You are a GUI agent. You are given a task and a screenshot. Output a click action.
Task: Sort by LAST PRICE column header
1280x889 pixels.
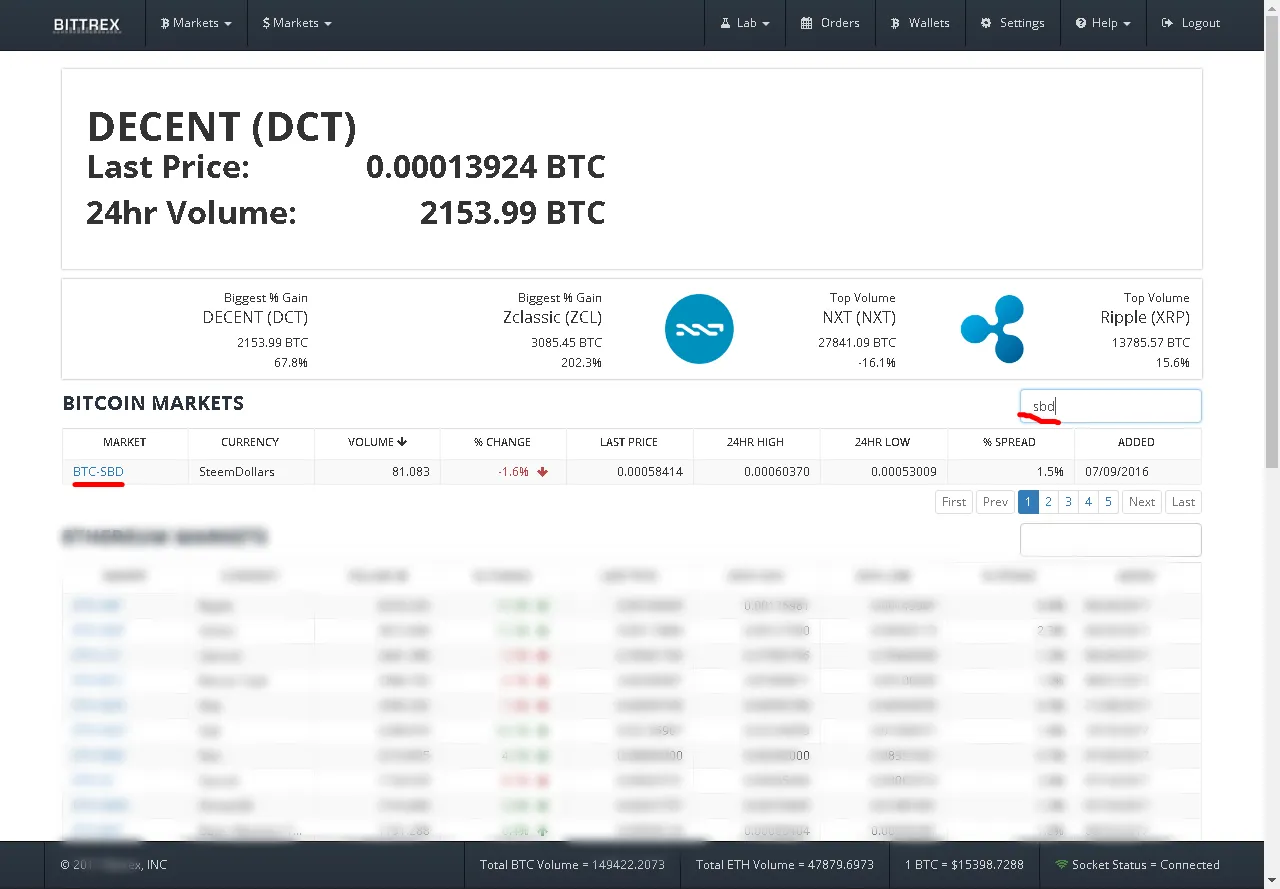tap(629, 442)
